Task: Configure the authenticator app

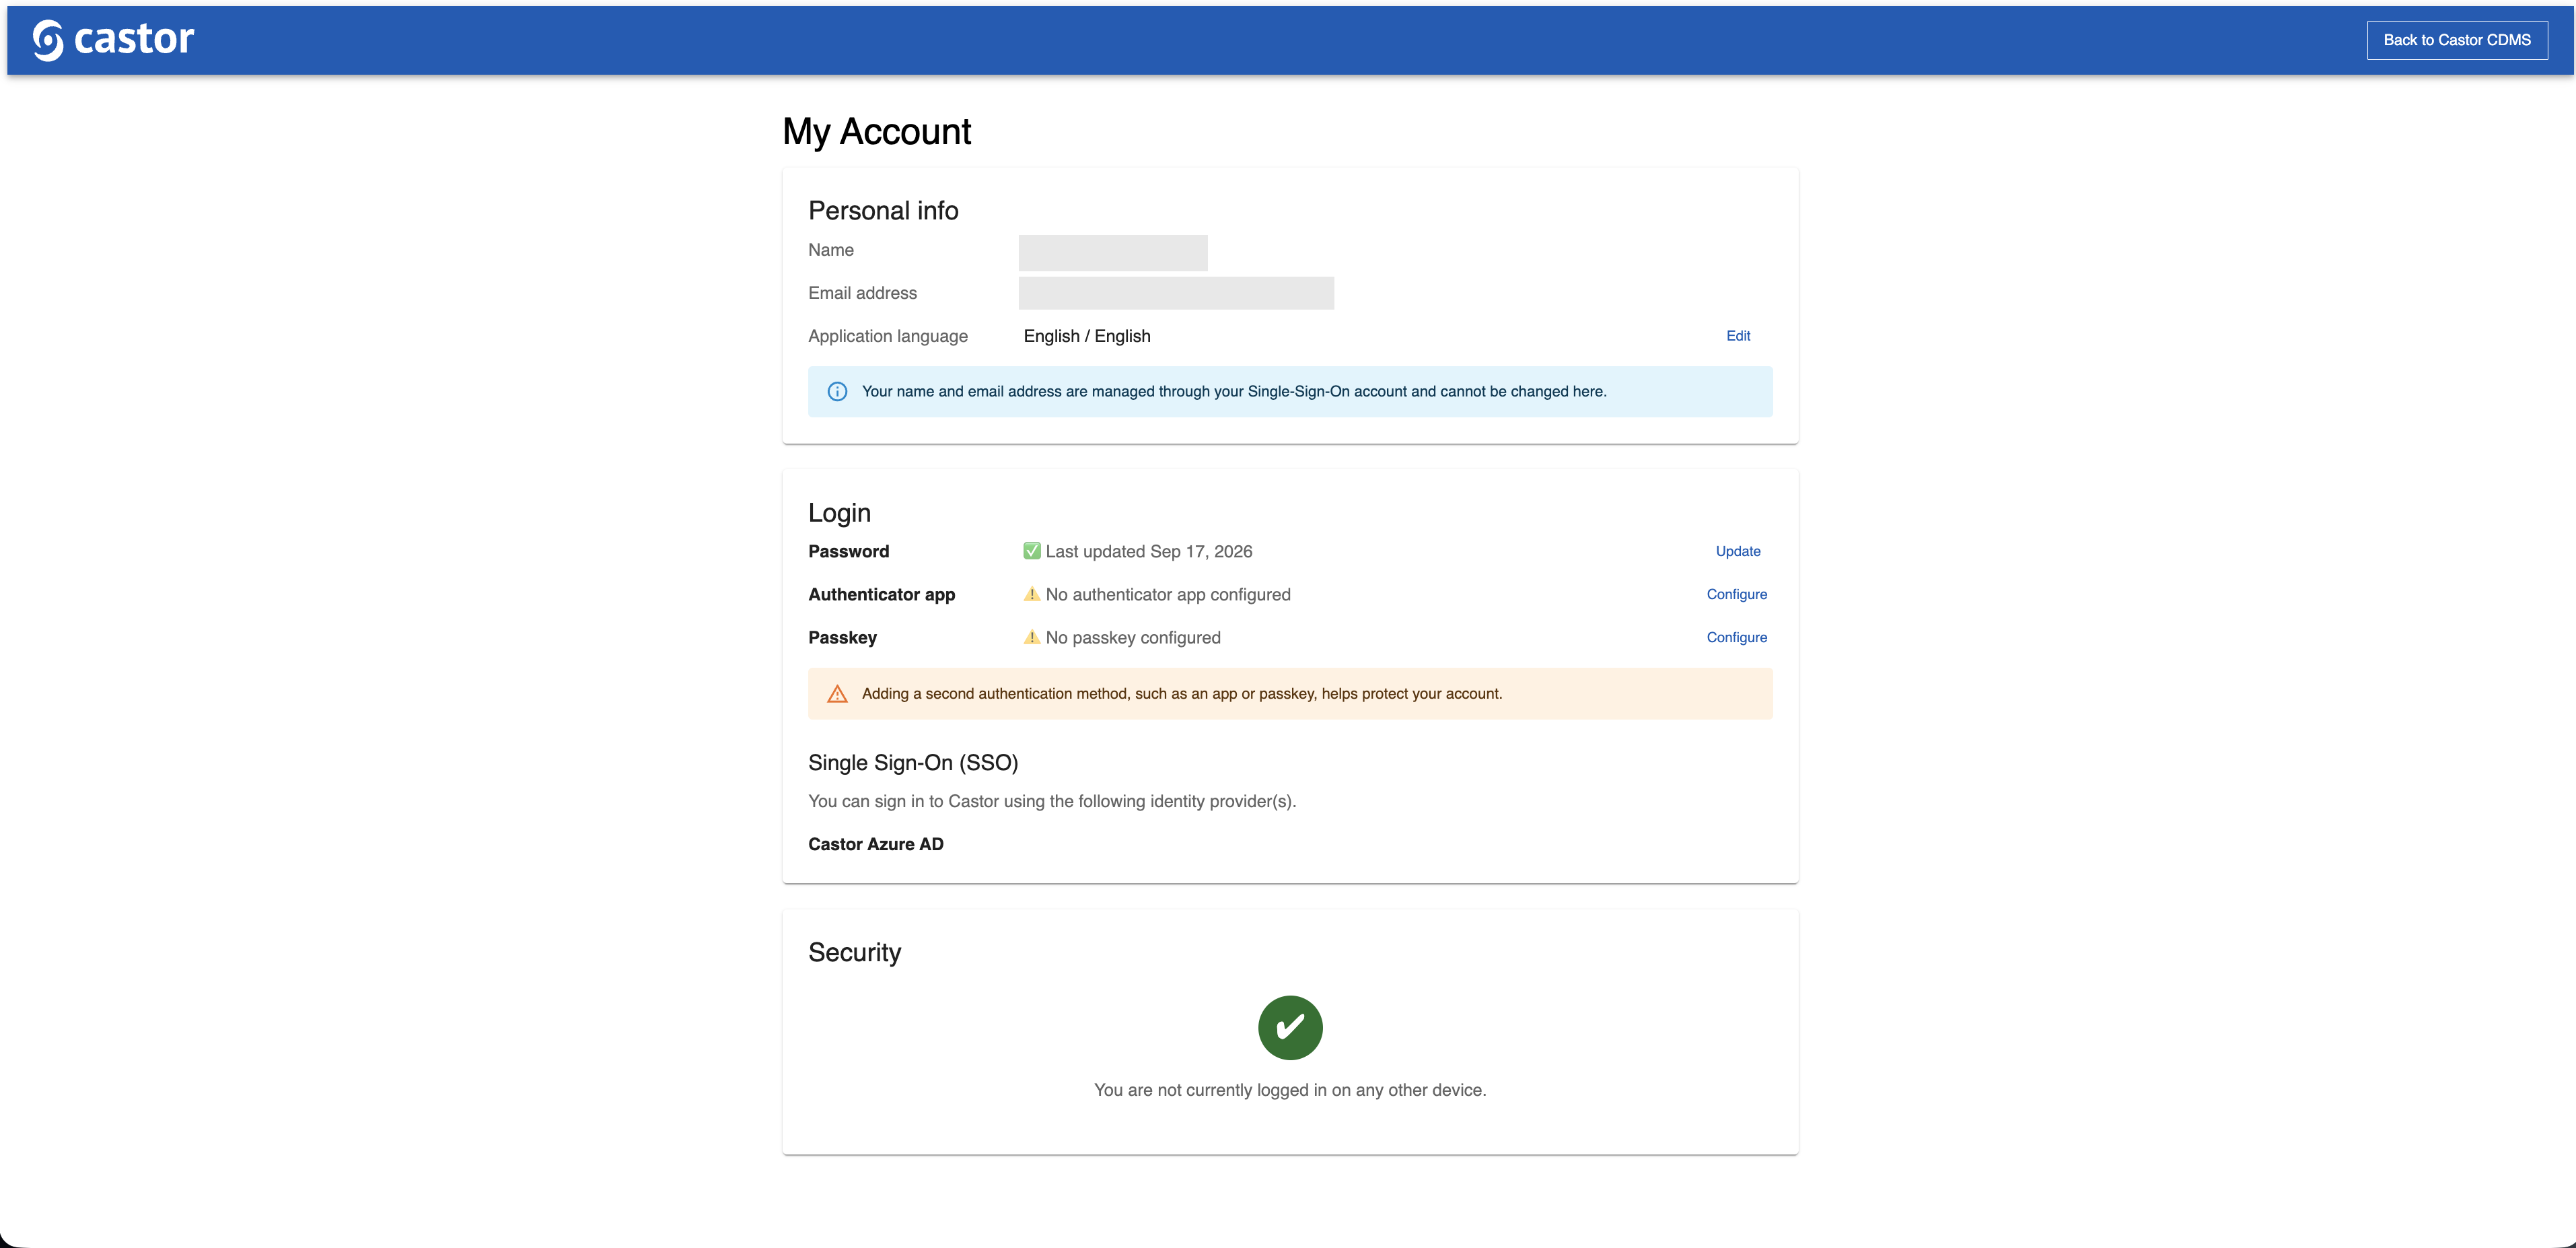Action: pos(1736,594)
